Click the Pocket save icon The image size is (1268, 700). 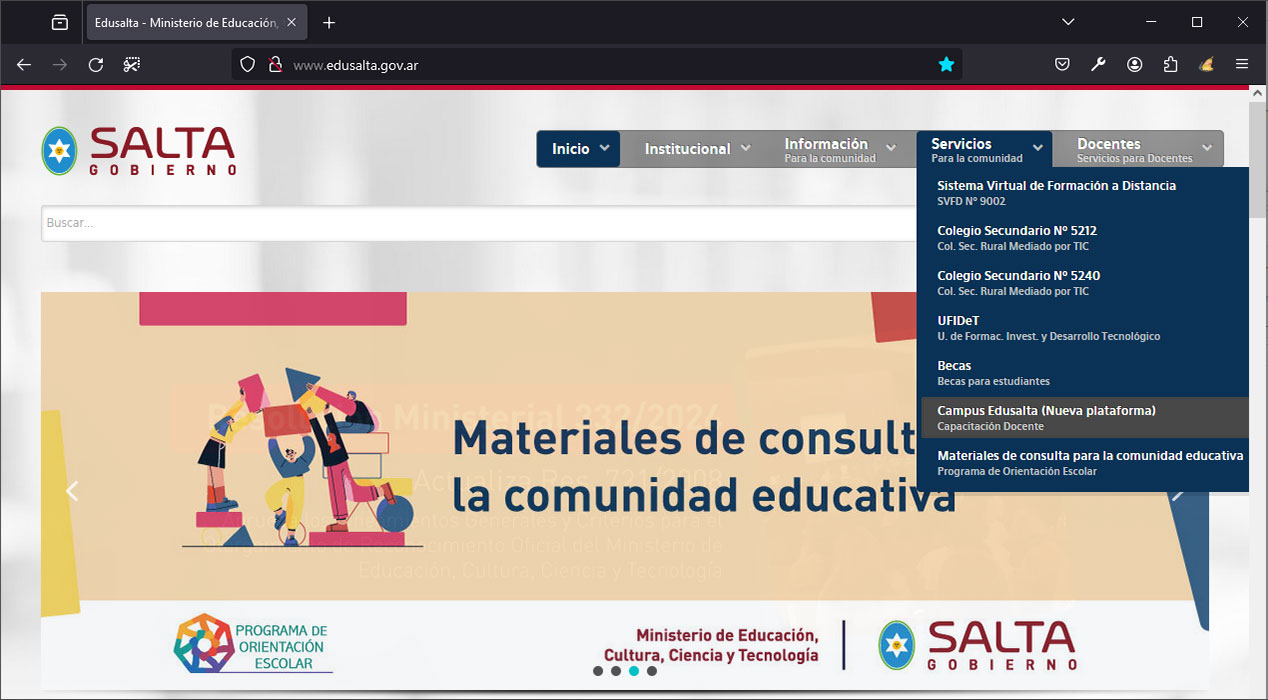tap(1062, 64)
